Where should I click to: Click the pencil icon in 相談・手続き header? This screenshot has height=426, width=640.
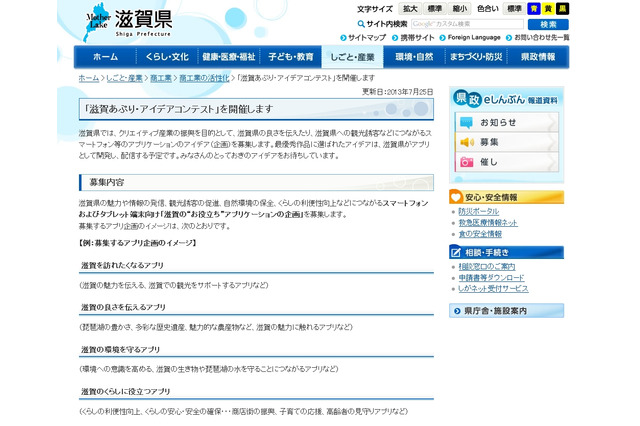pyautogui.click(x=456, y=253)
